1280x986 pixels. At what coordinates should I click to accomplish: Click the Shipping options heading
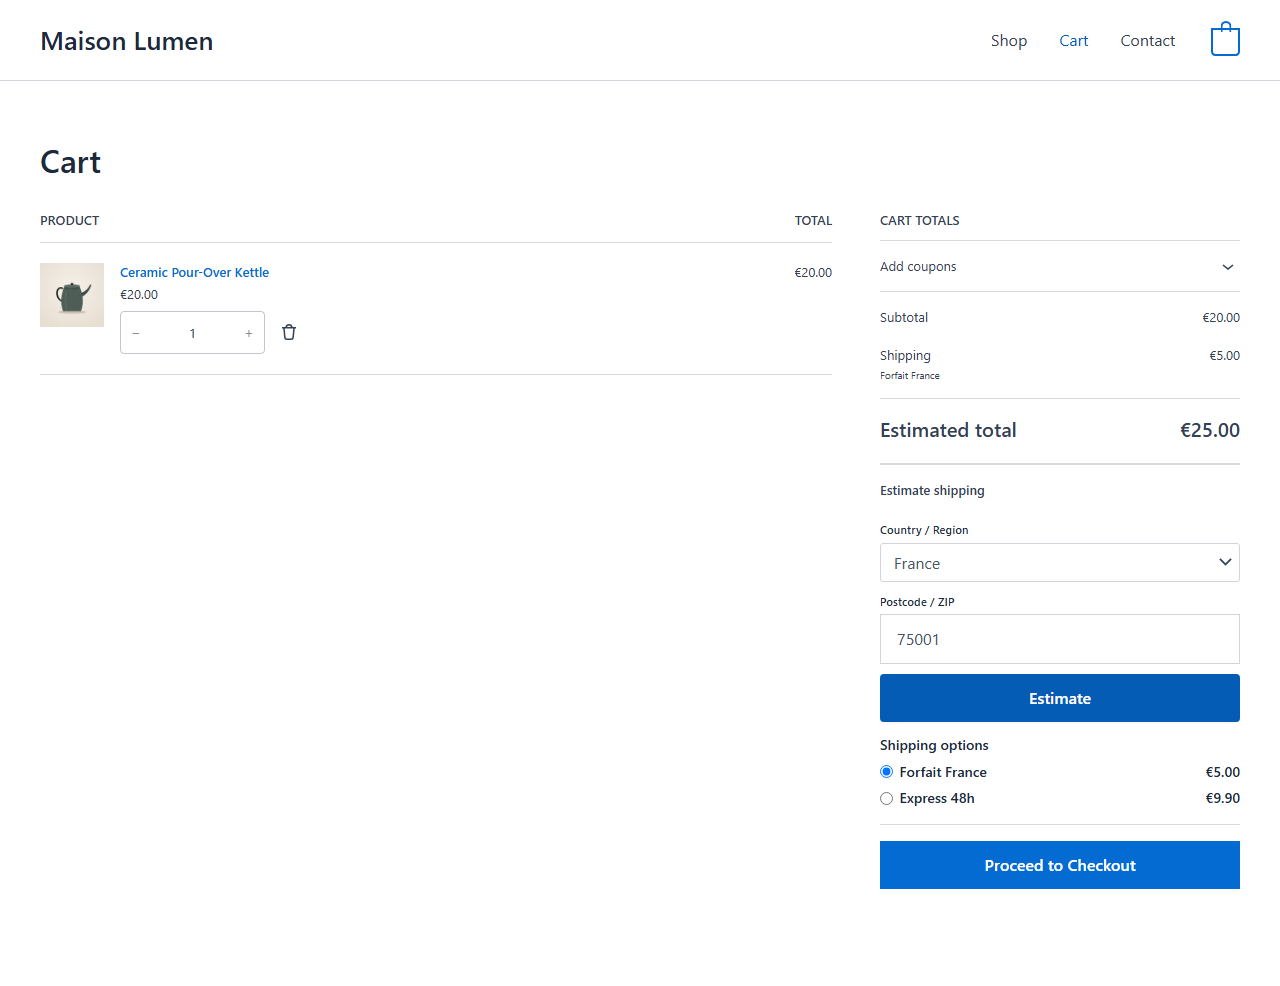tap(934, 745)
